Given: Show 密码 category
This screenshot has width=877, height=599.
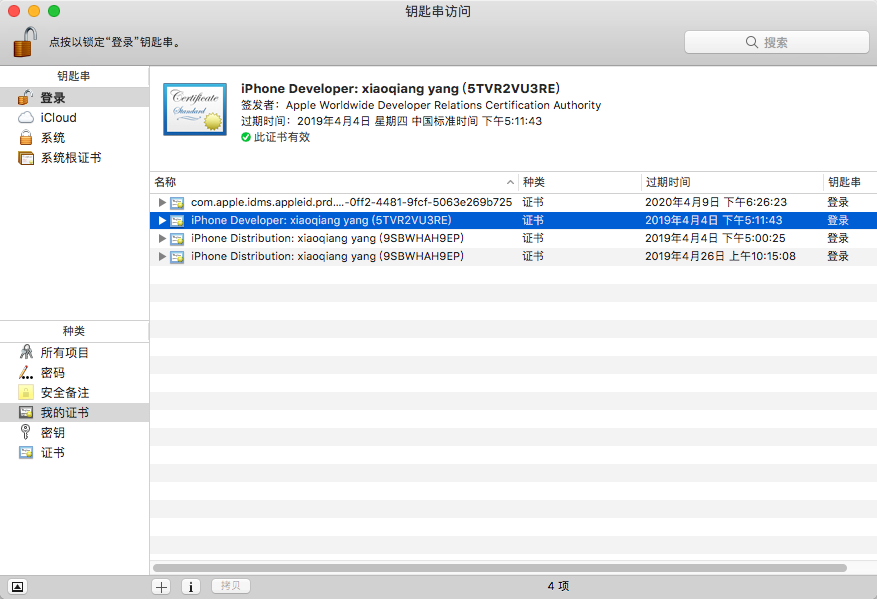Looking at the screenshot, I should coord(74,372).
